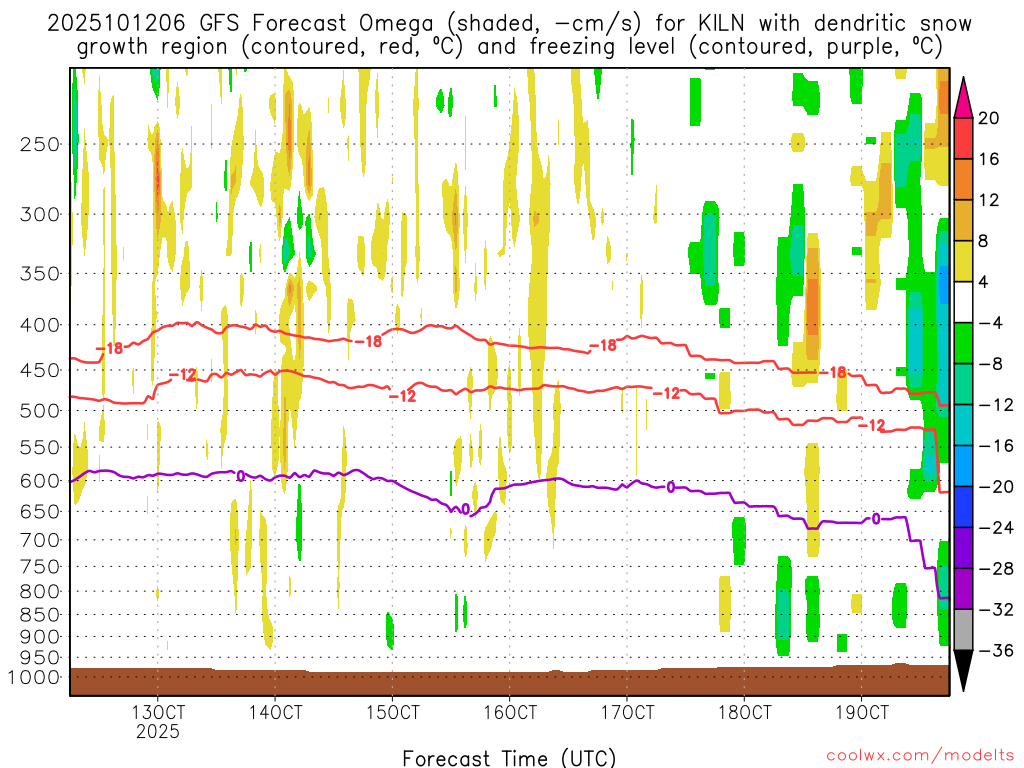Click the violet scale segment between -28 and -32
The width and height of the screenshot is (1024, 768).
[x=963, y=589]
